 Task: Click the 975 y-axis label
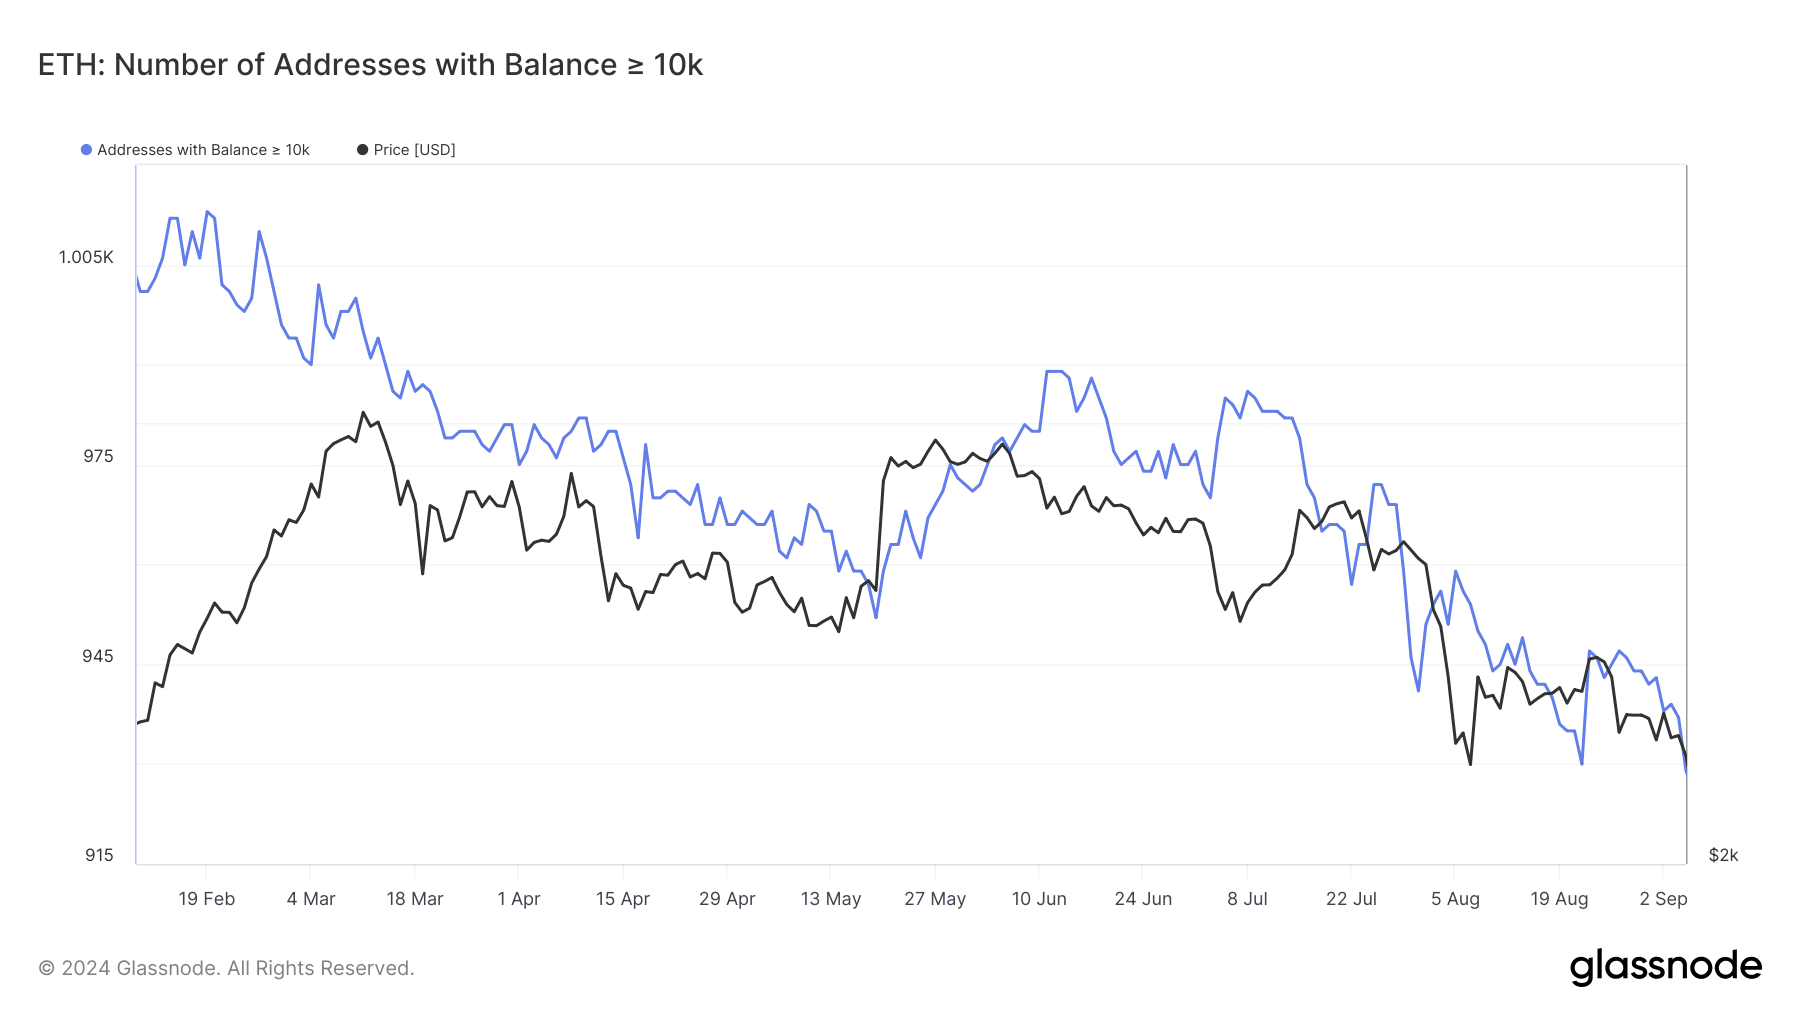pos(98,456)
